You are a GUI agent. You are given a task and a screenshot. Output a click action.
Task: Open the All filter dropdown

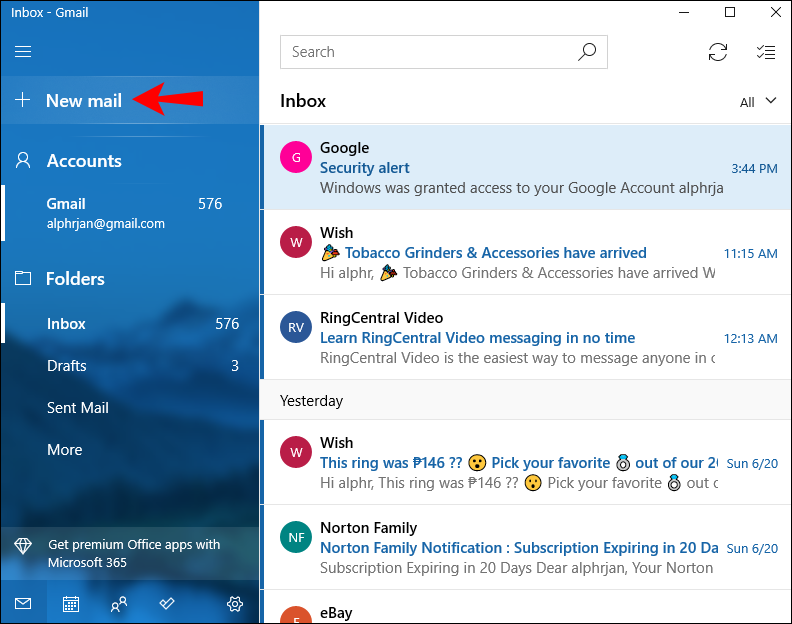[758, 102]
